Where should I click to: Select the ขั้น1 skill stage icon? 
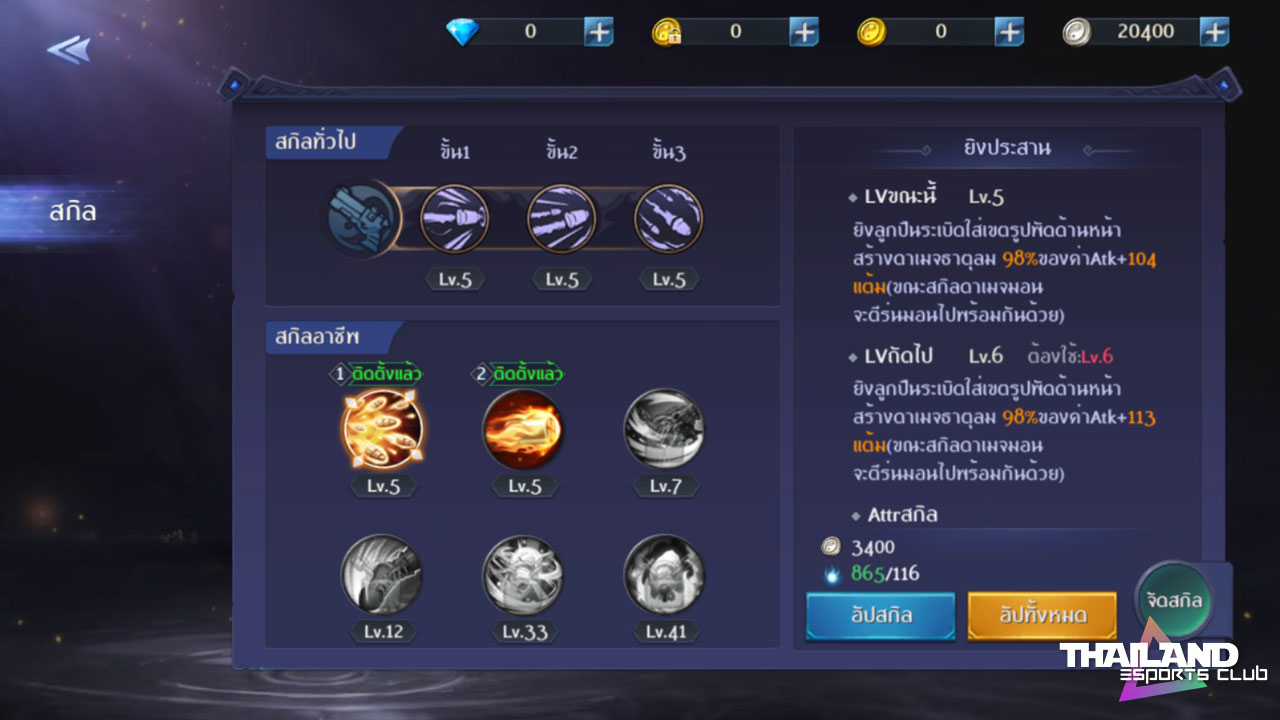tap(455, 219)
